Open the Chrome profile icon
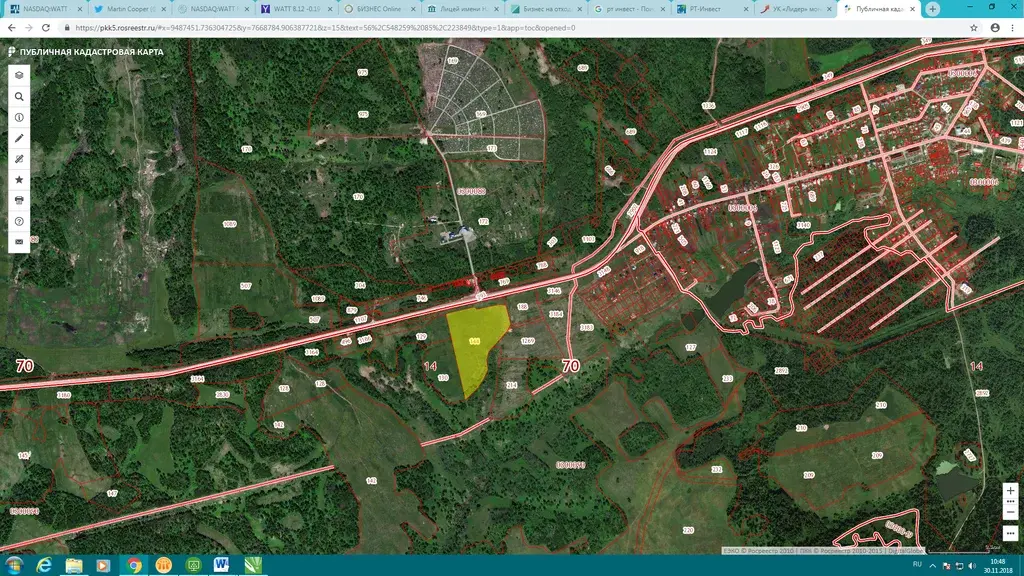This screenshot has height=576, width=1024. point(995,28)
